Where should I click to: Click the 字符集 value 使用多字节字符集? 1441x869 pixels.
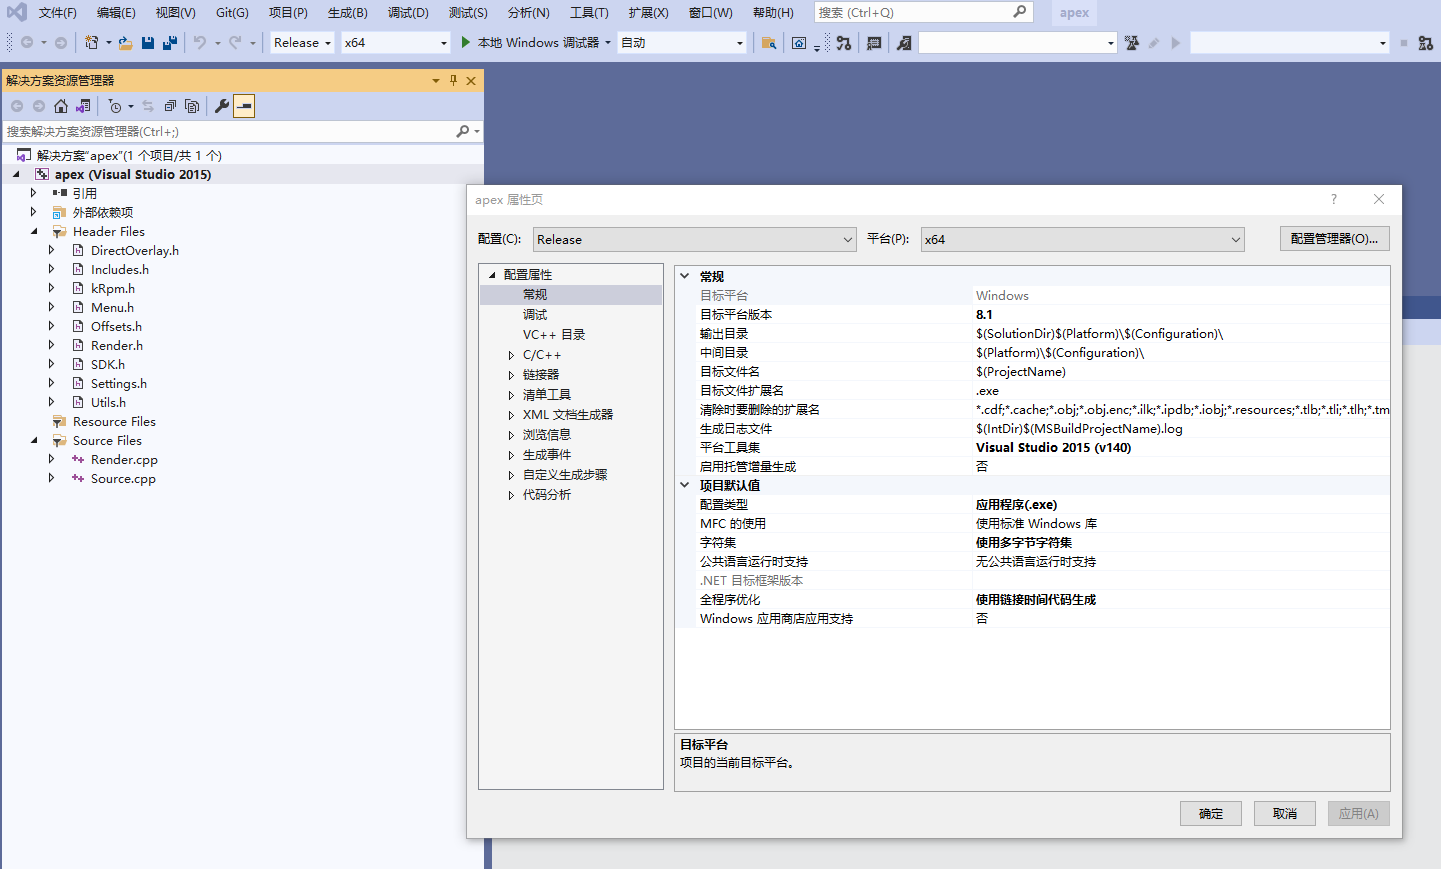[1024, 543]
